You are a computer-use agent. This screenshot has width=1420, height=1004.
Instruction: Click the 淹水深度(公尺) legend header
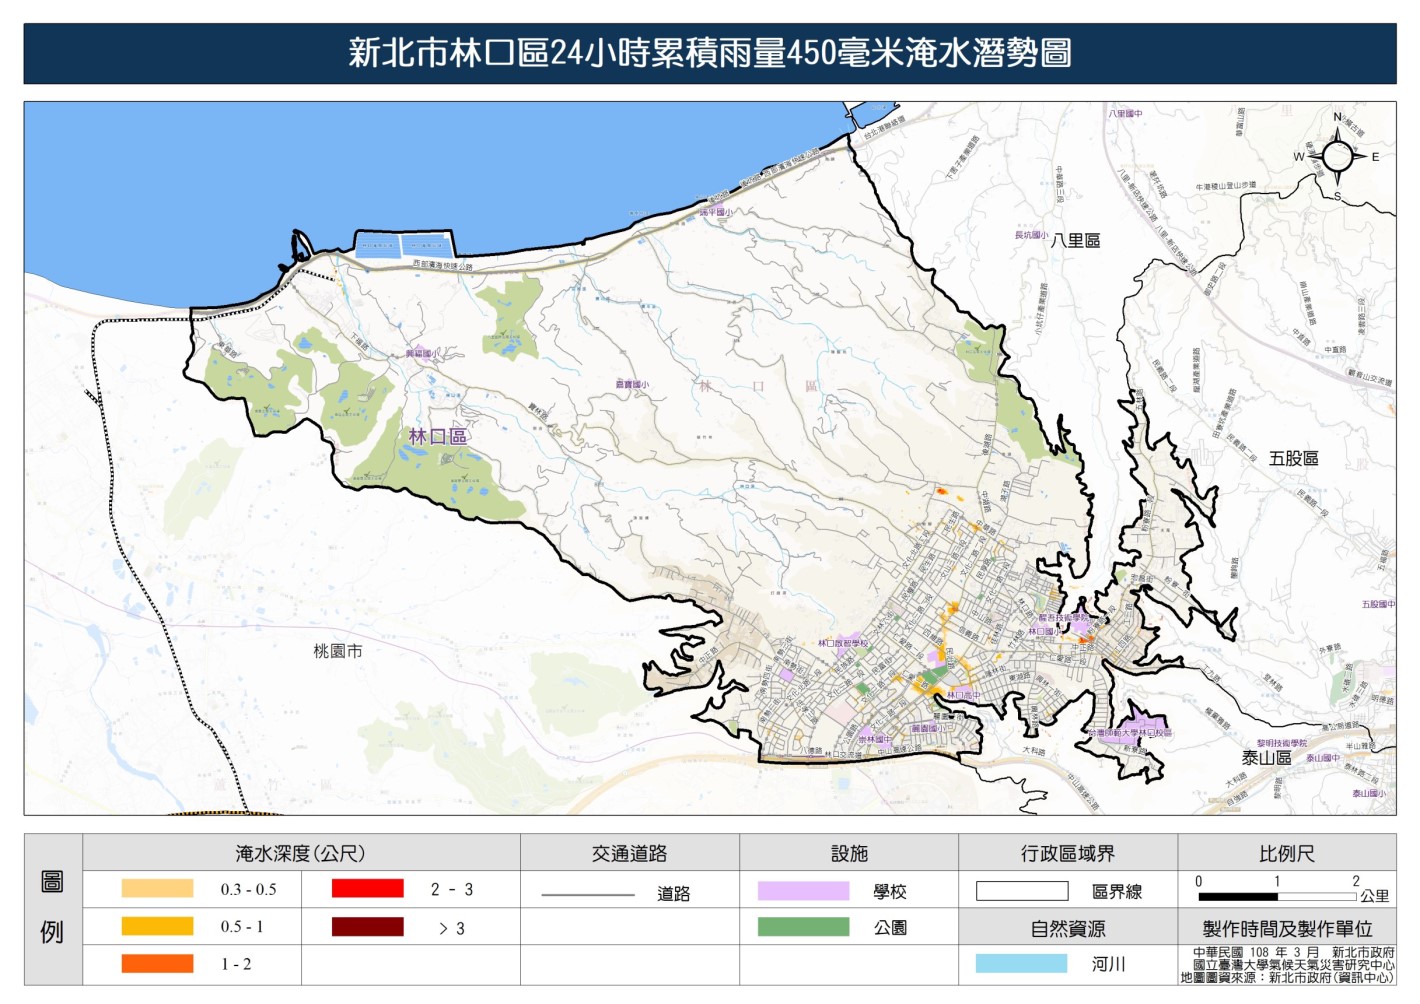301,853
